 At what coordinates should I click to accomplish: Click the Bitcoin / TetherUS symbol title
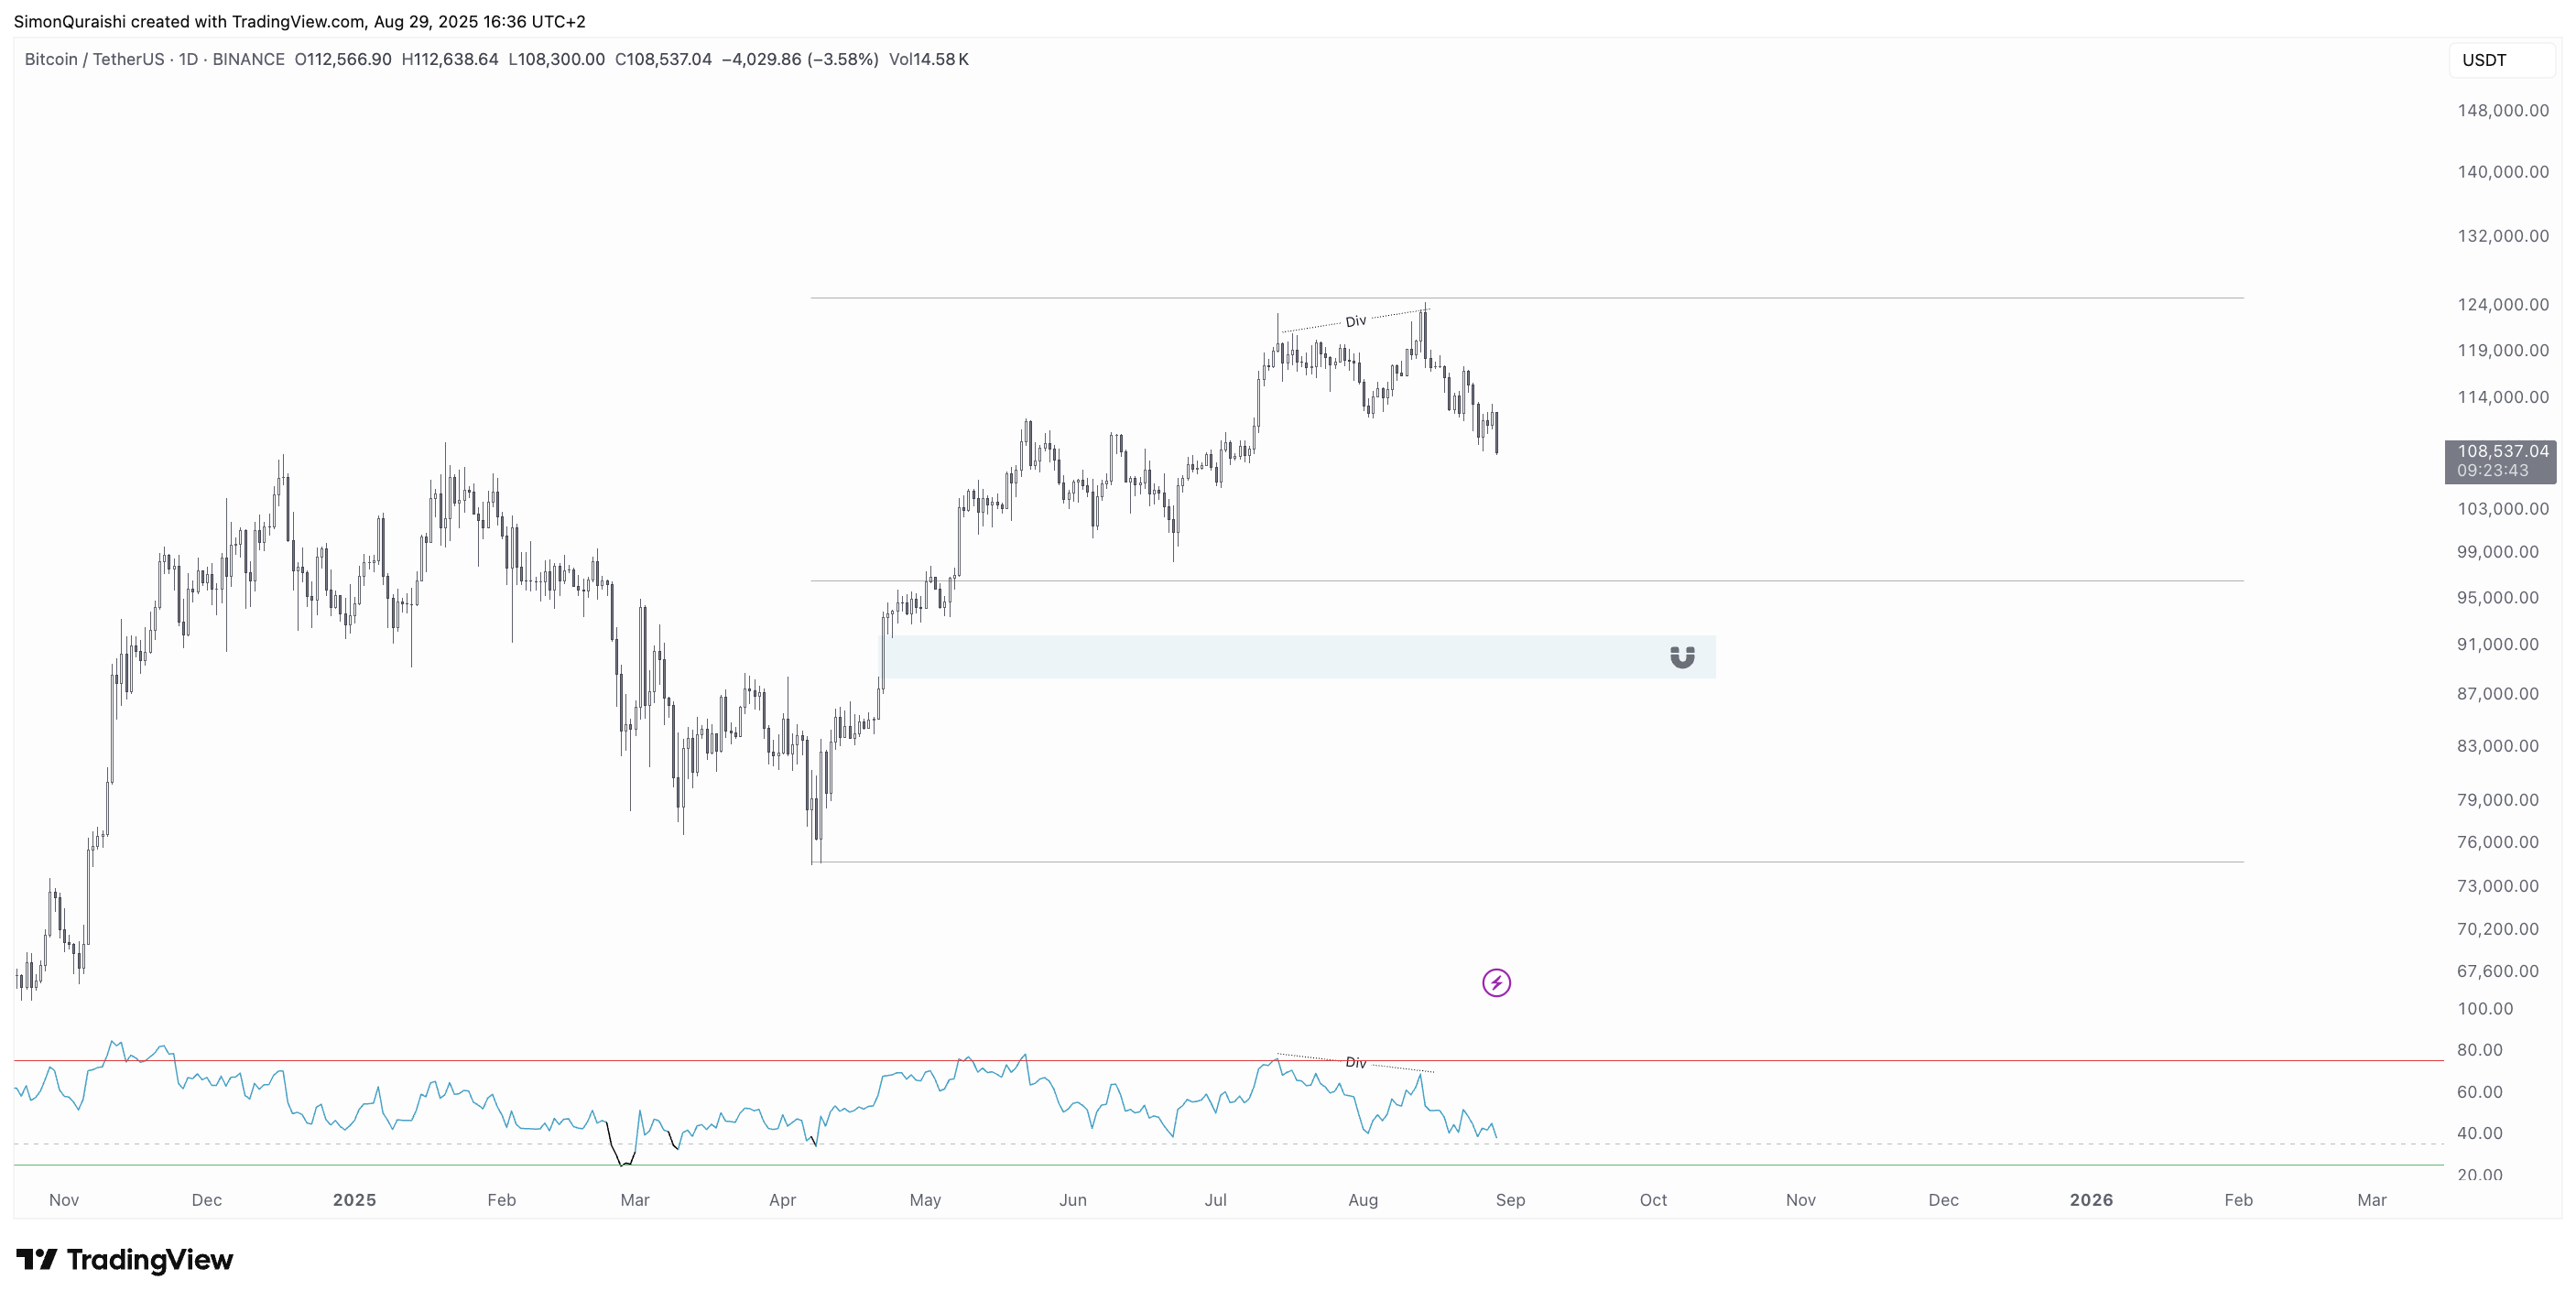click(x=94, y=59)
